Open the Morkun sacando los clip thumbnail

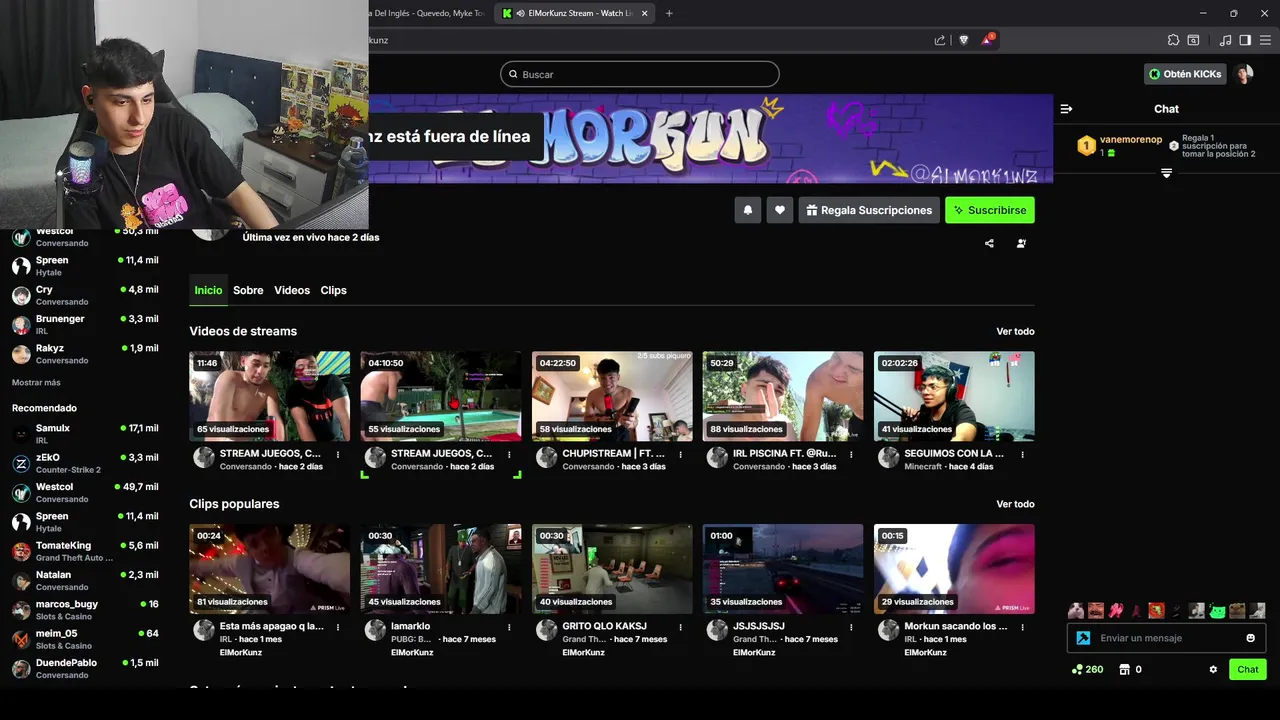954,569
